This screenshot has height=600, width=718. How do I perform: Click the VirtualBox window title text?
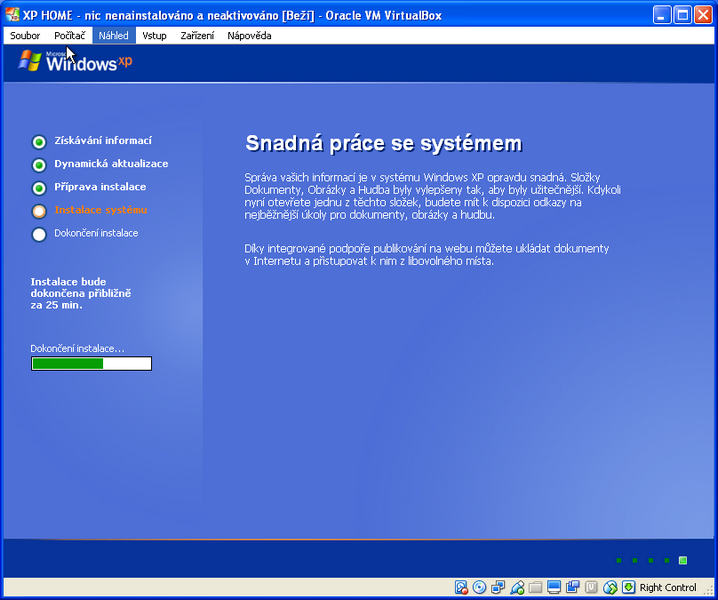232,16
